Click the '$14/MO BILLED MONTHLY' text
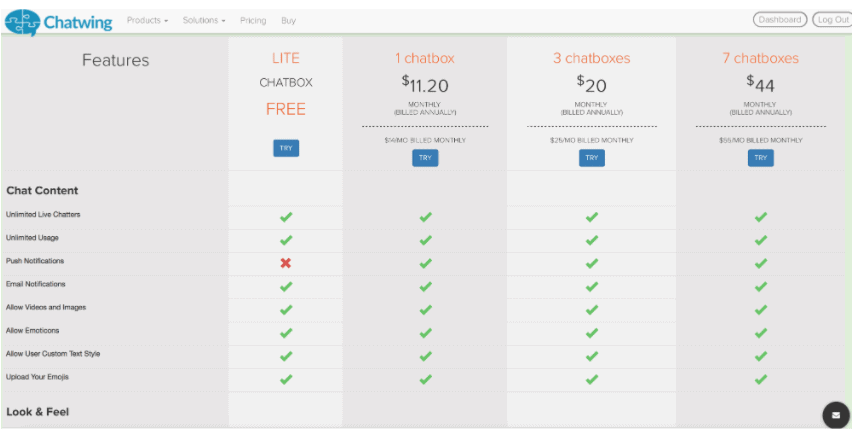 click(x=425, y=140)
